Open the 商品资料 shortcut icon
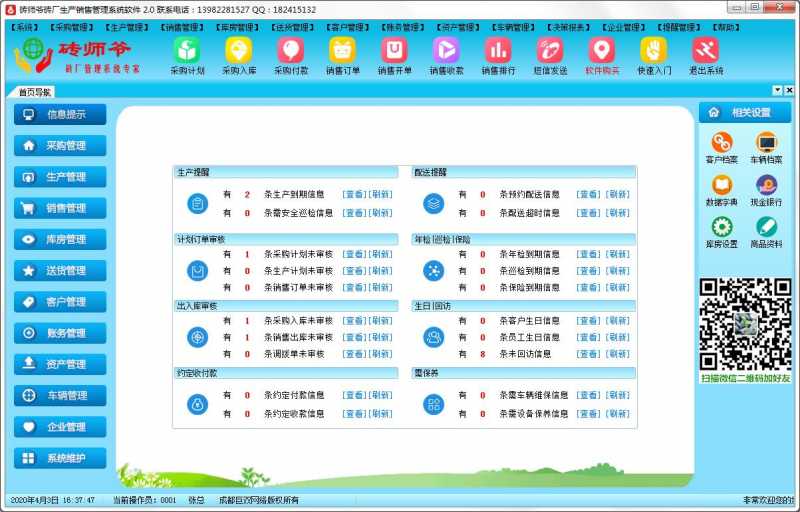The width and height of the screenshot is (800, 512). click(x=766, y=231)
